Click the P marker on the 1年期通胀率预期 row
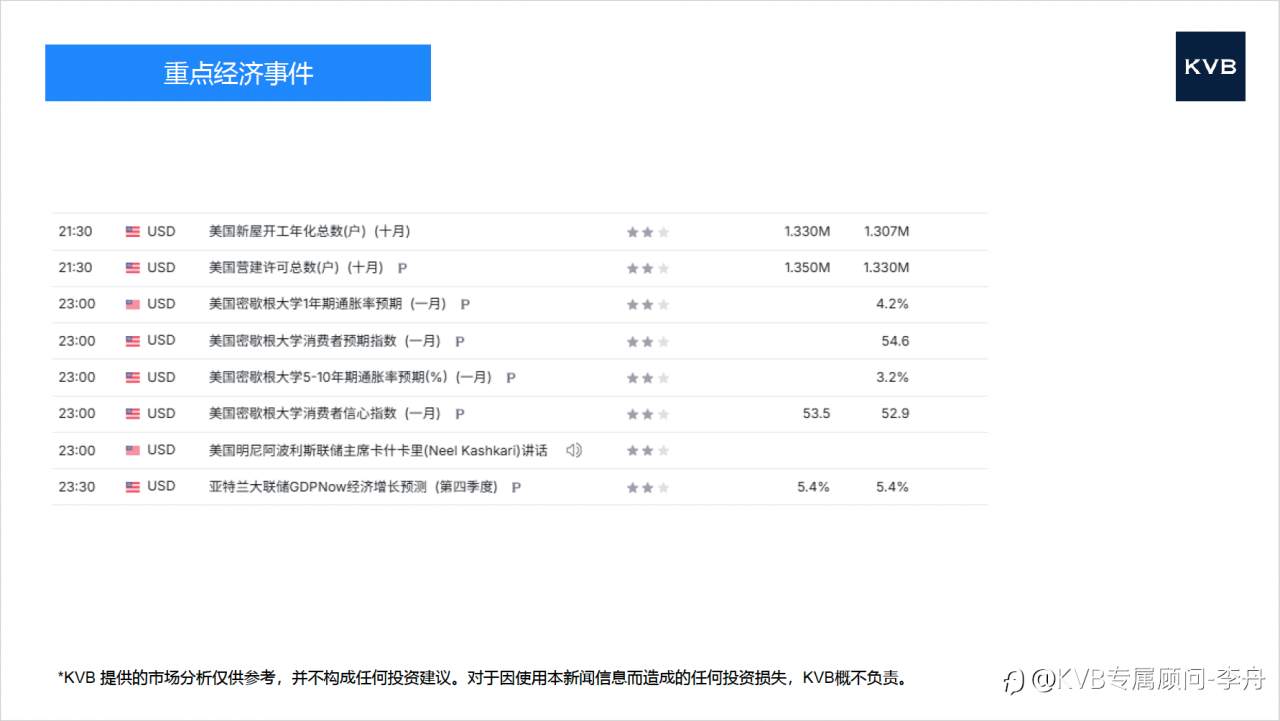The image size is (1280, 721). pos(464,304)
